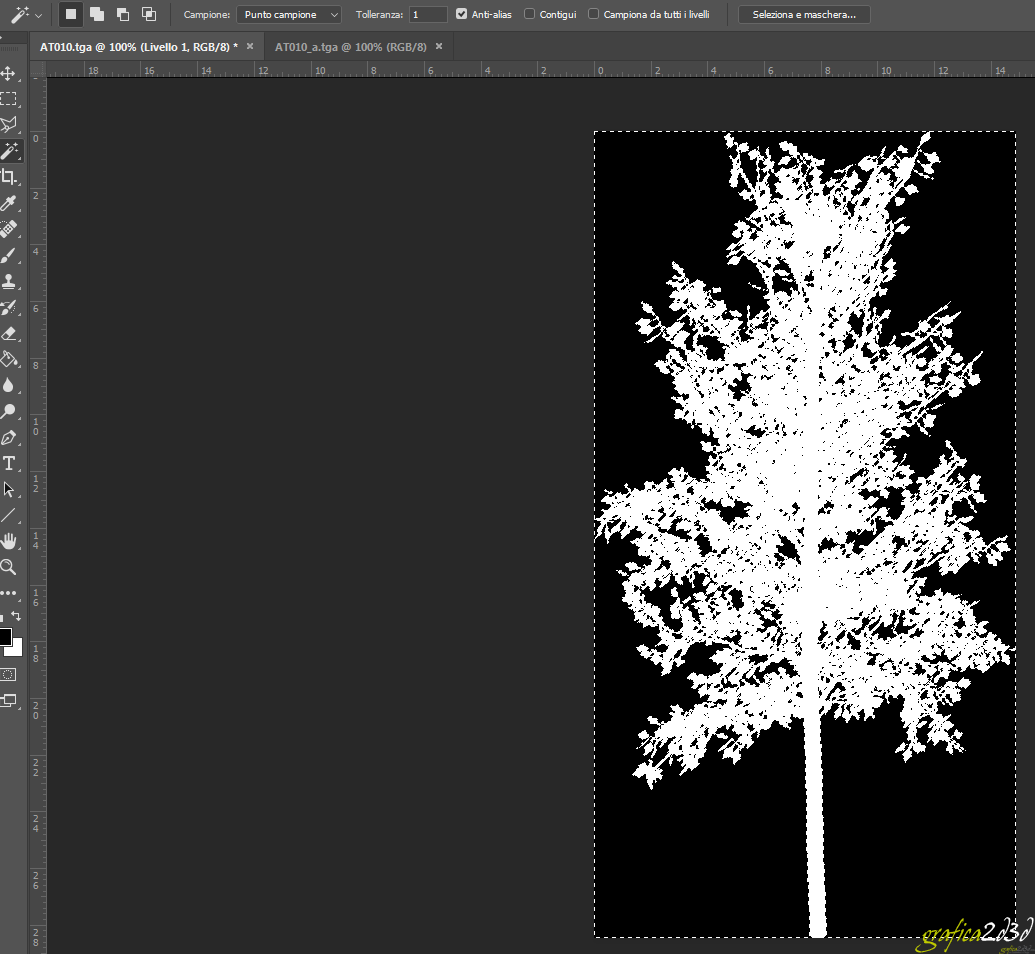Select the Paint Bucket tool
1035x954 pixels.
pyautogui.click(x=8, y=359)
